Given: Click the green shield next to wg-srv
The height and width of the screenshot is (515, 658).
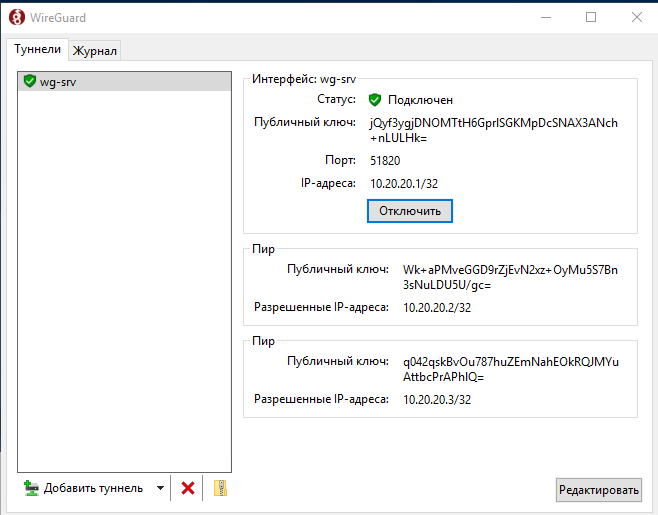Looking at the screenshot, I should point(30,81).
